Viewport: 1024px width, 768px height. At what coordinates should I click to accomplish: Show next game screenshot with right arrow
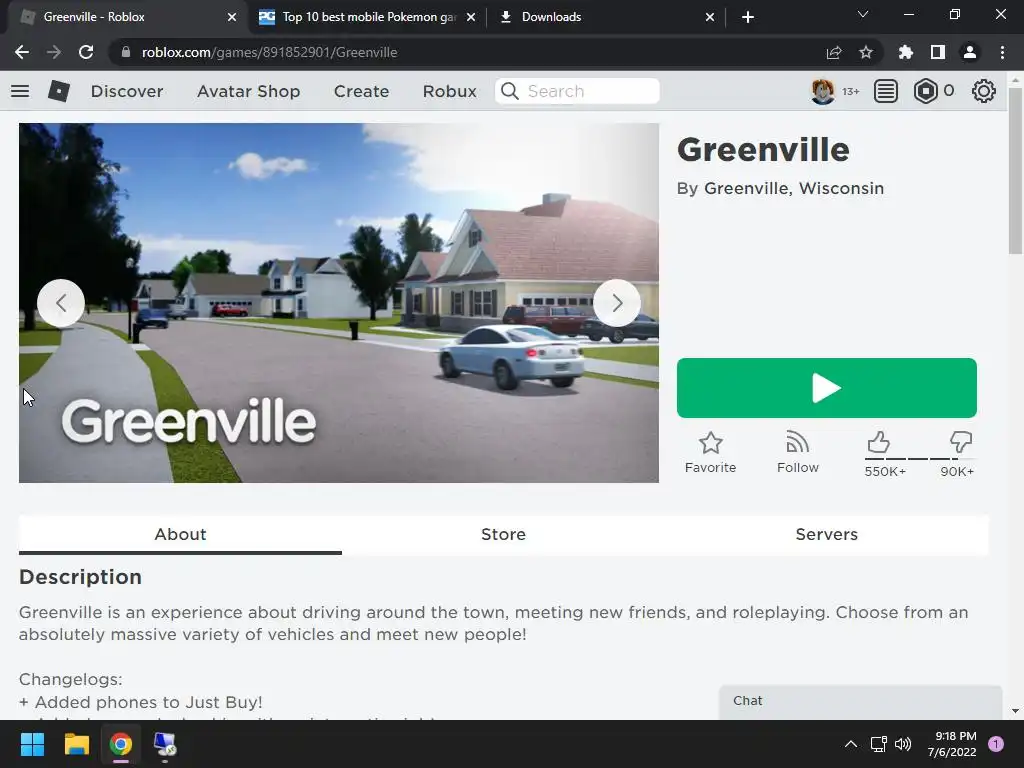(616, 303)
